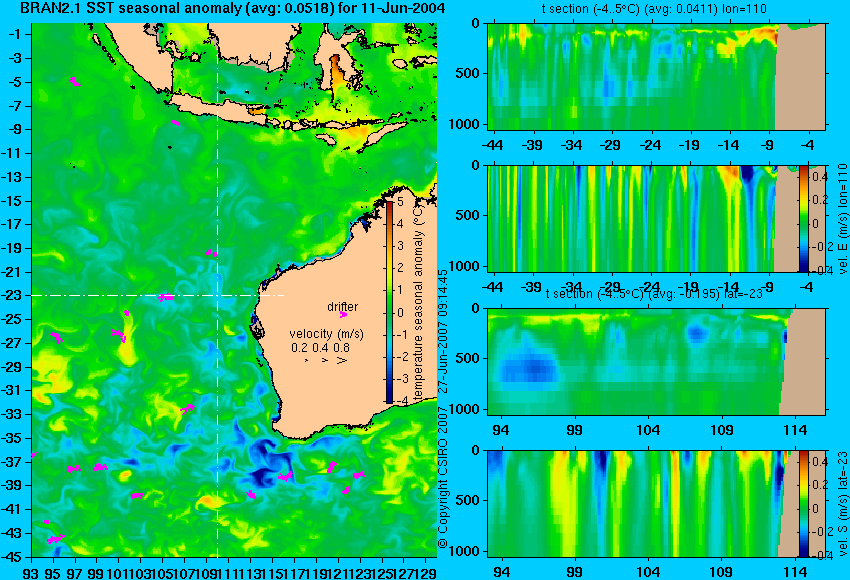The width and height of the screenshot is (850, 580).
Task: Select the drifter marker near latitude -5, longitude 97
Action: click(75, 82)
